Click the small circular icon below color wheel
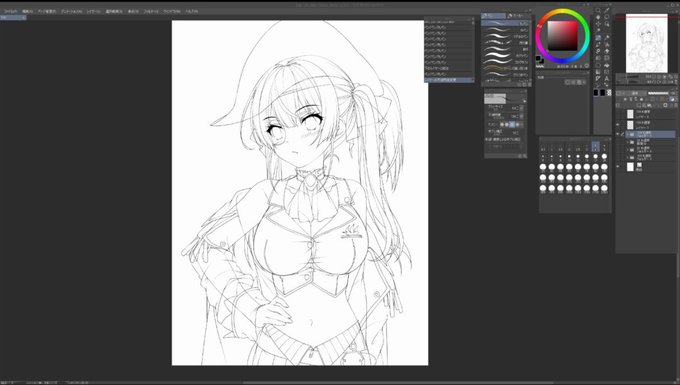The image size is (680, 385). tap(587, 66)
